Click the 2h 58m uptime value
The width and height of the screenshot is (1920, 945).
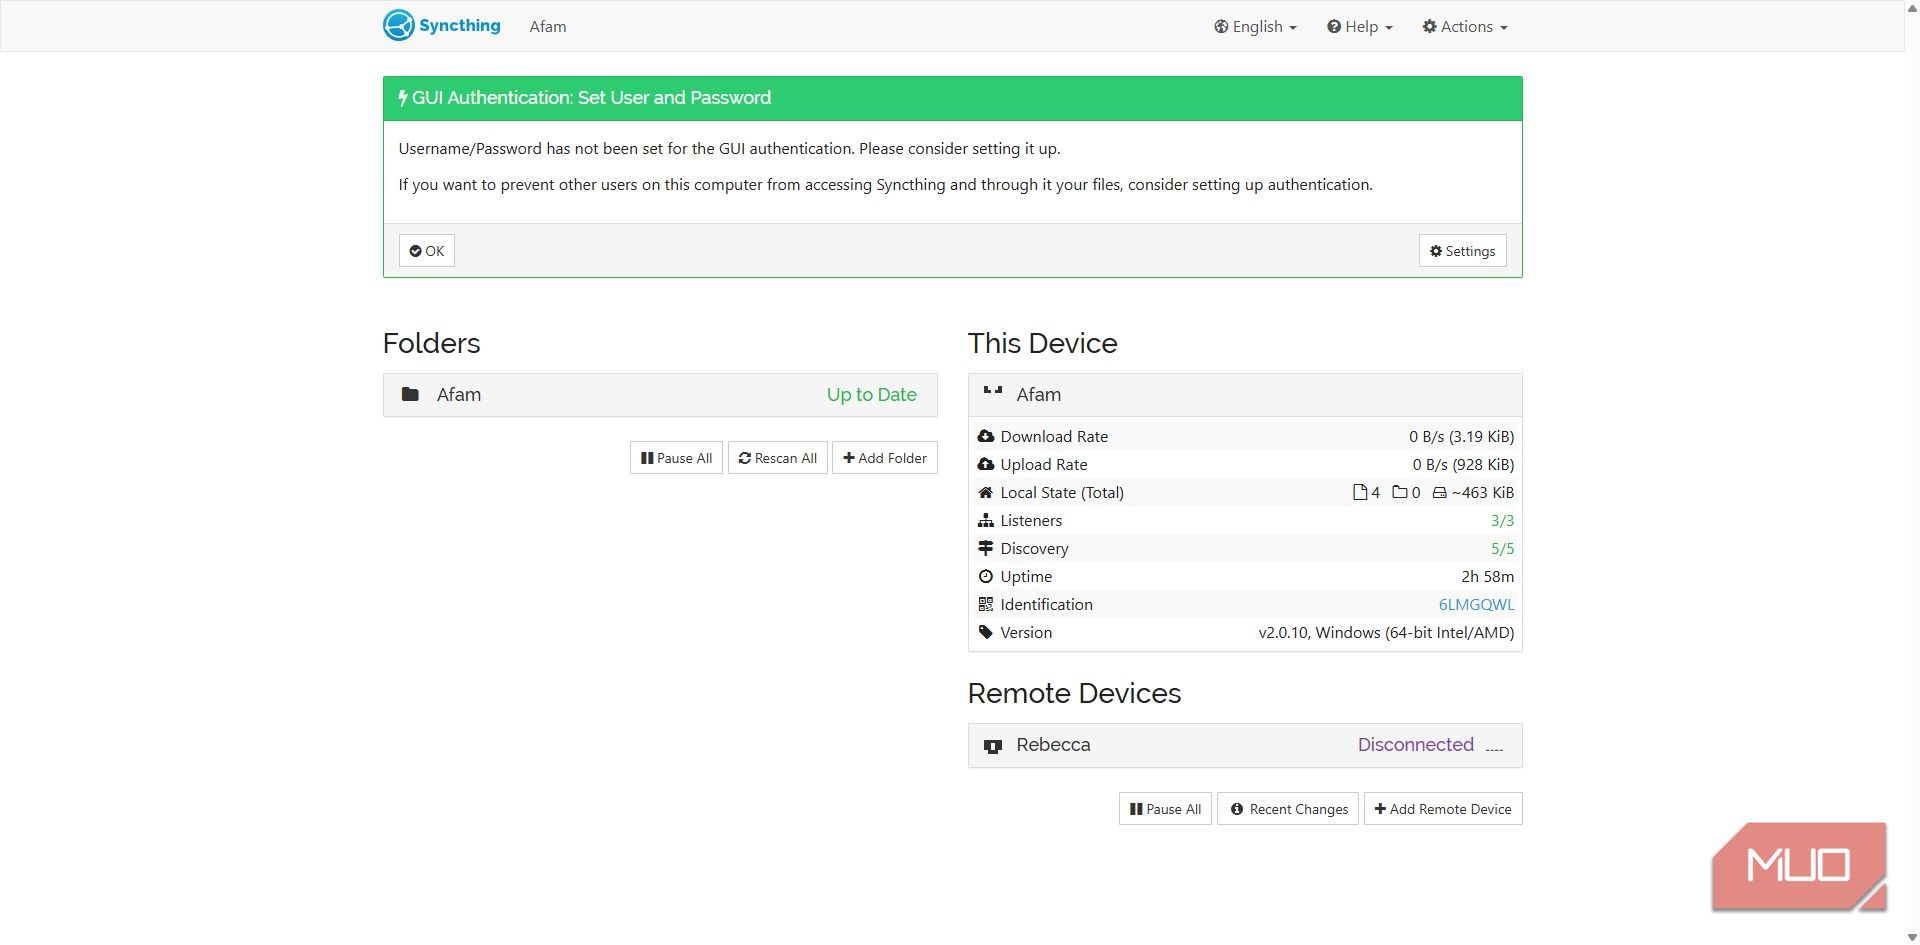pos(1487,576)
